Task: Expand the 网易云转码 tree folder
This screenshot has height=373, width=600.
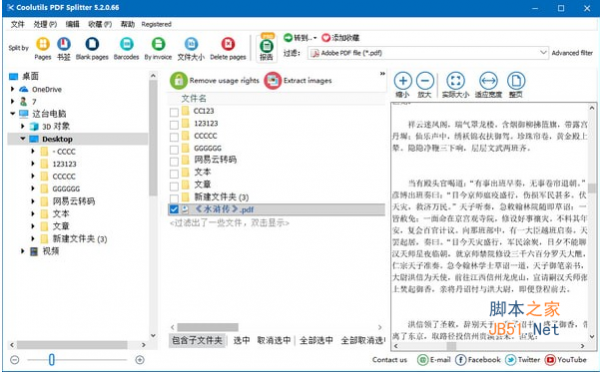Action: point(33,201)
